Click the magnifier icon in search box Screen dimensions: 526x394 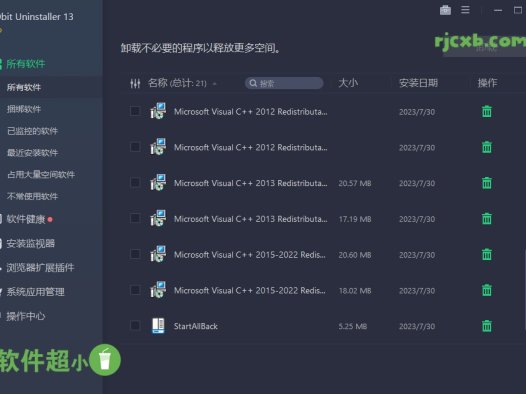[x=253, y=83]
